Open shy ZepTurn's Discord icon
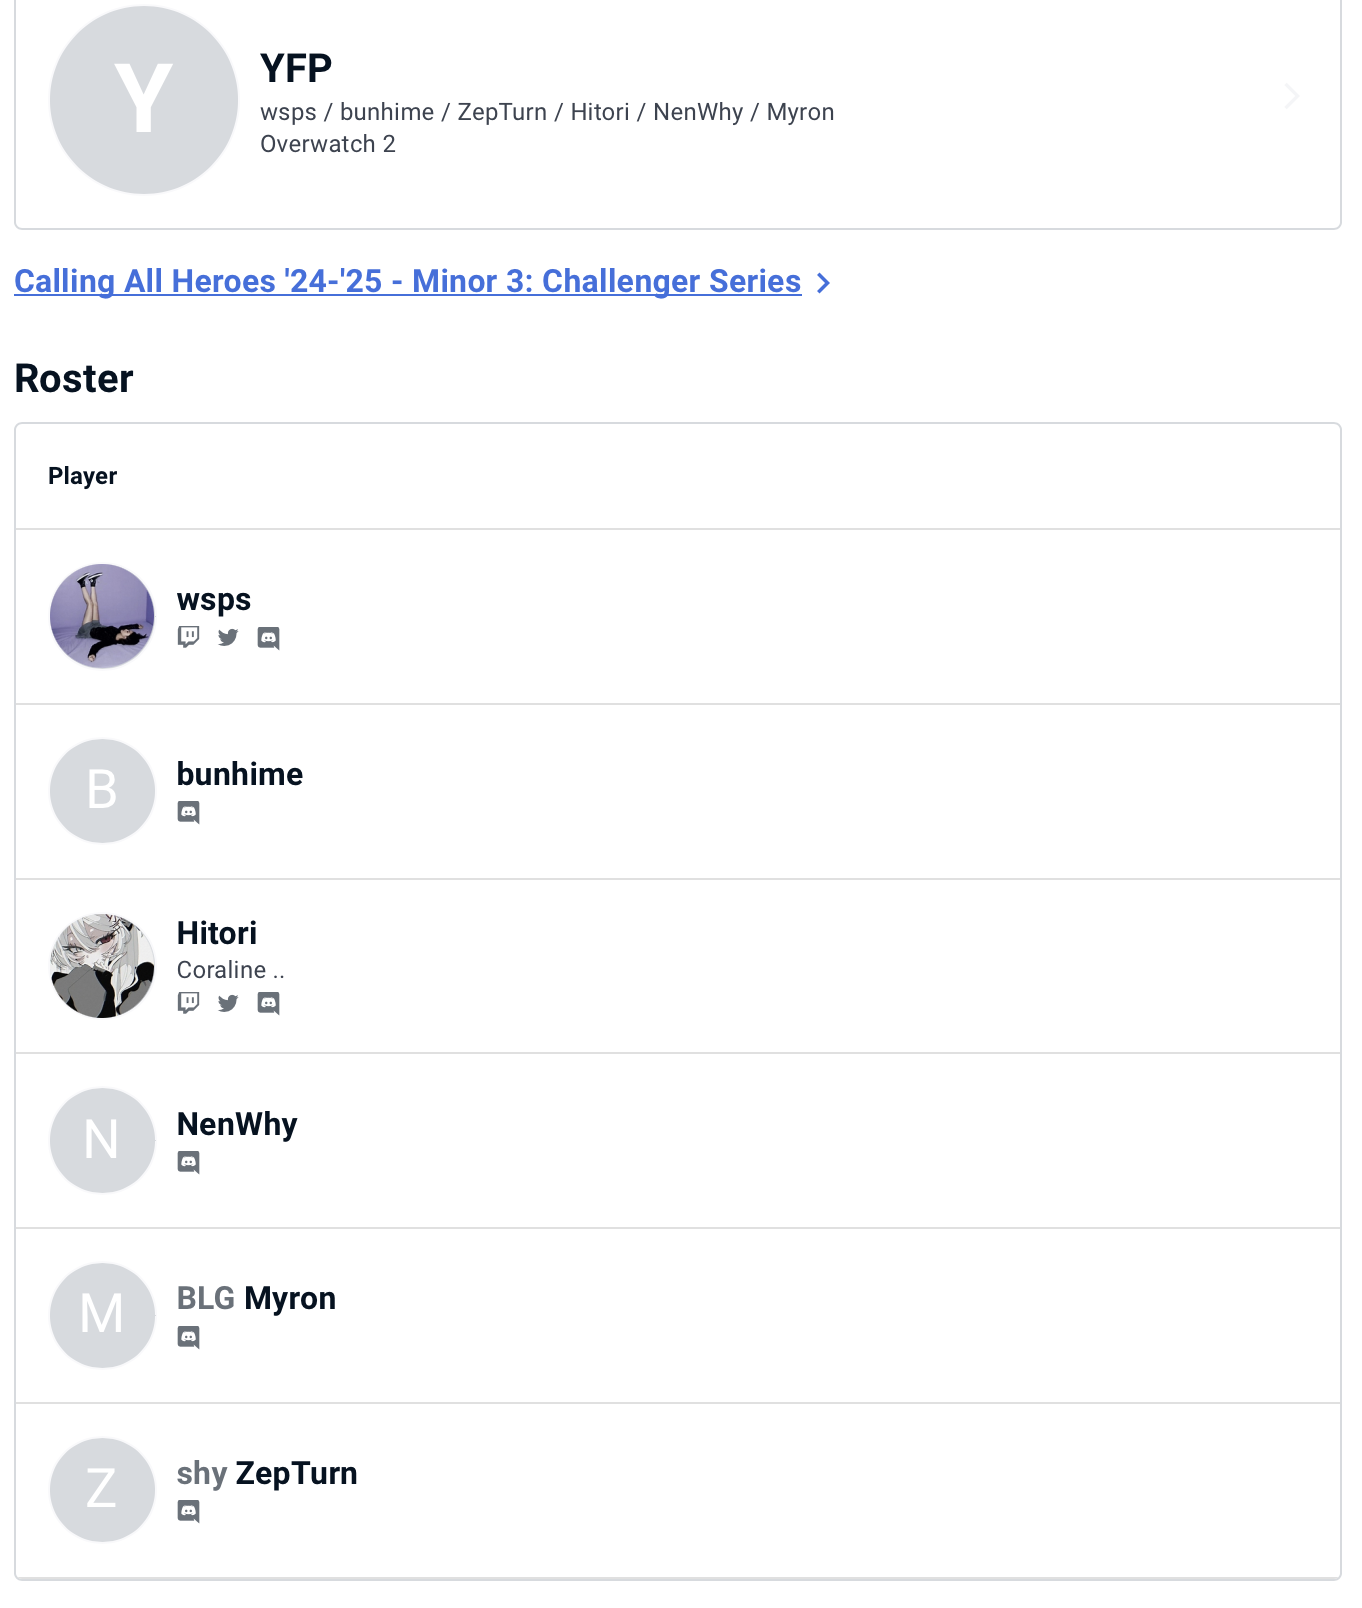 pos(188,1511)
